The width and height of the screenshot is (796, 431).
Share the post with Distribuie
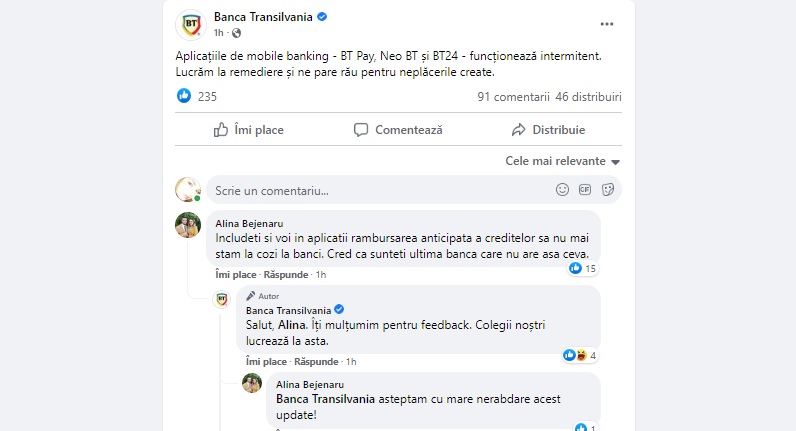click(x=547, y=130)
